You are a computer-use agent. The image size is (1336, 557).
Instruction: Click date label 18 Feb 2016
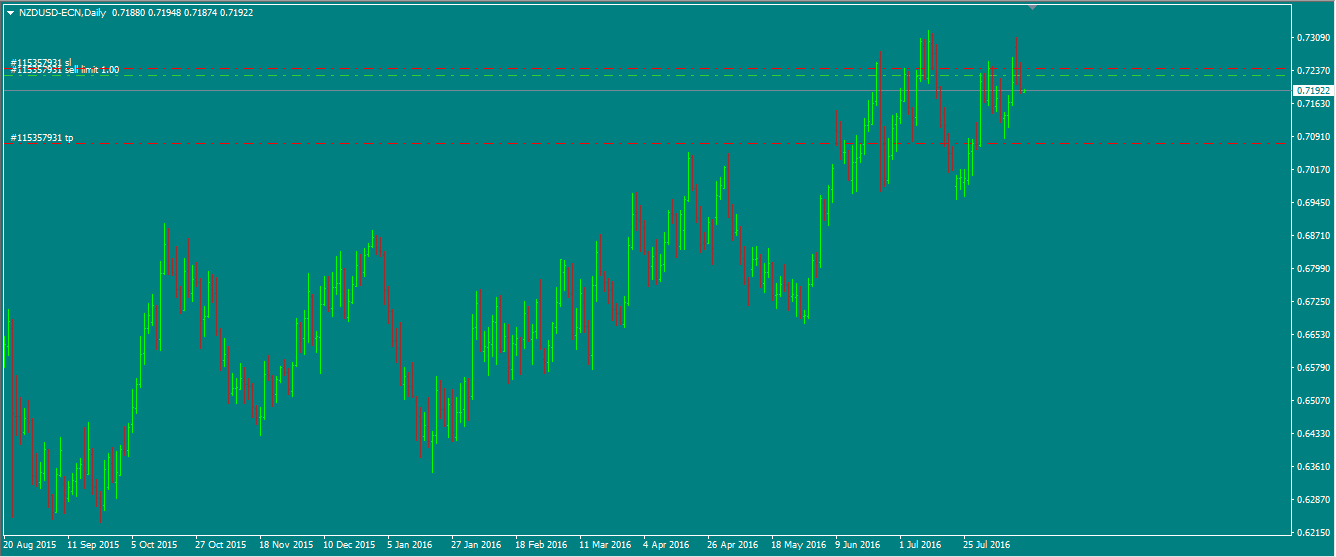(x=541, y=545)
